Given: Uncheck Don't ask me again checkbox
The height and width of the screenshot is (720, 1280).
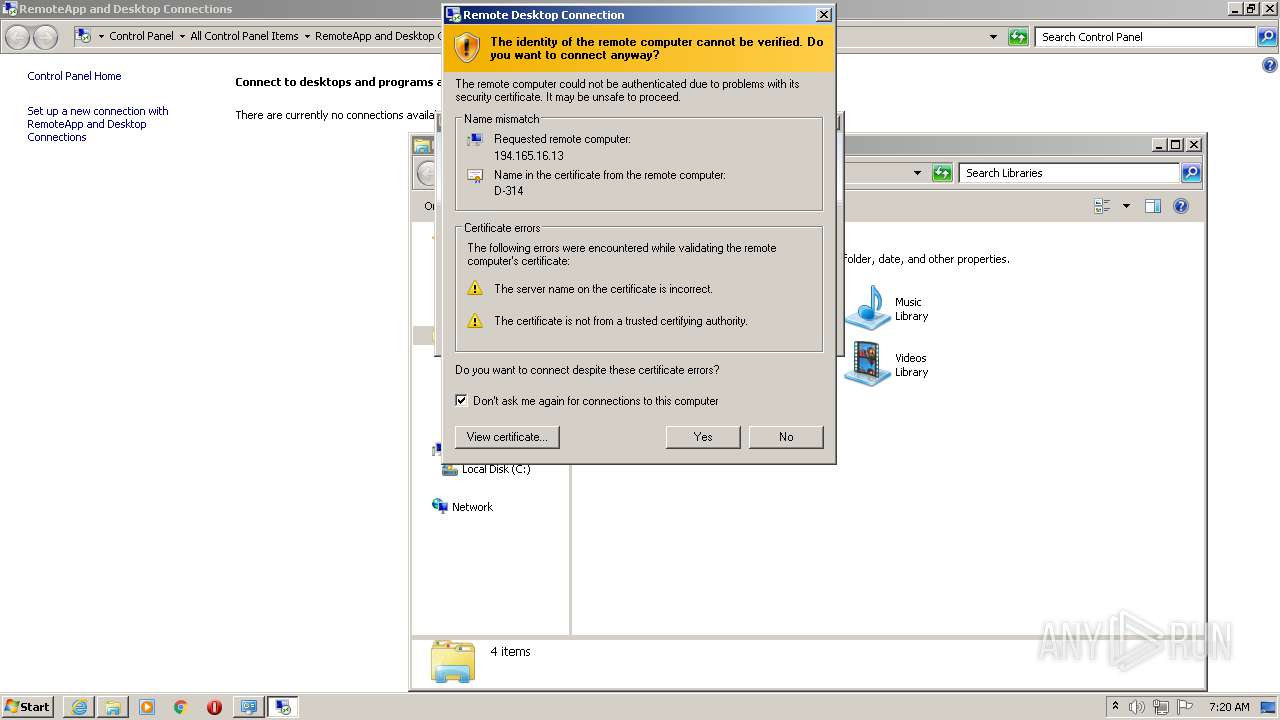Looking at the screenshot, I should click(x=461, y=400).
